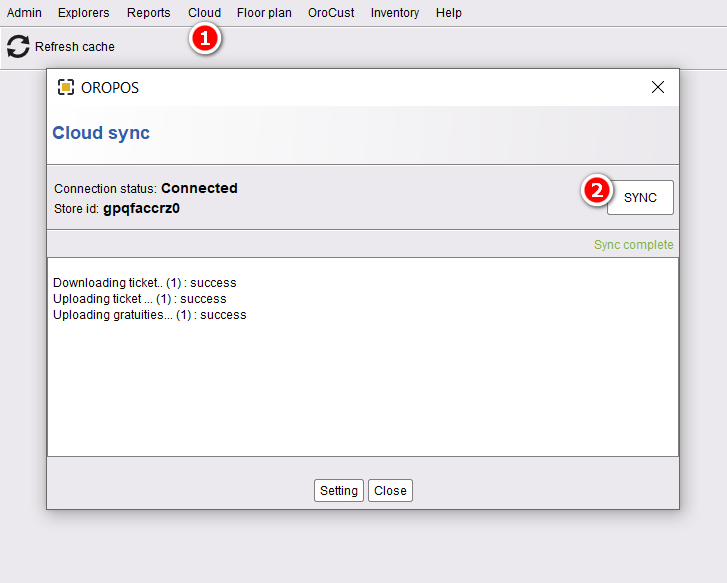Click the 'Uploading gratuities' log line
The height and width of the screenshot is (583, 727).
pyautogui.click(x=149, y=315)
